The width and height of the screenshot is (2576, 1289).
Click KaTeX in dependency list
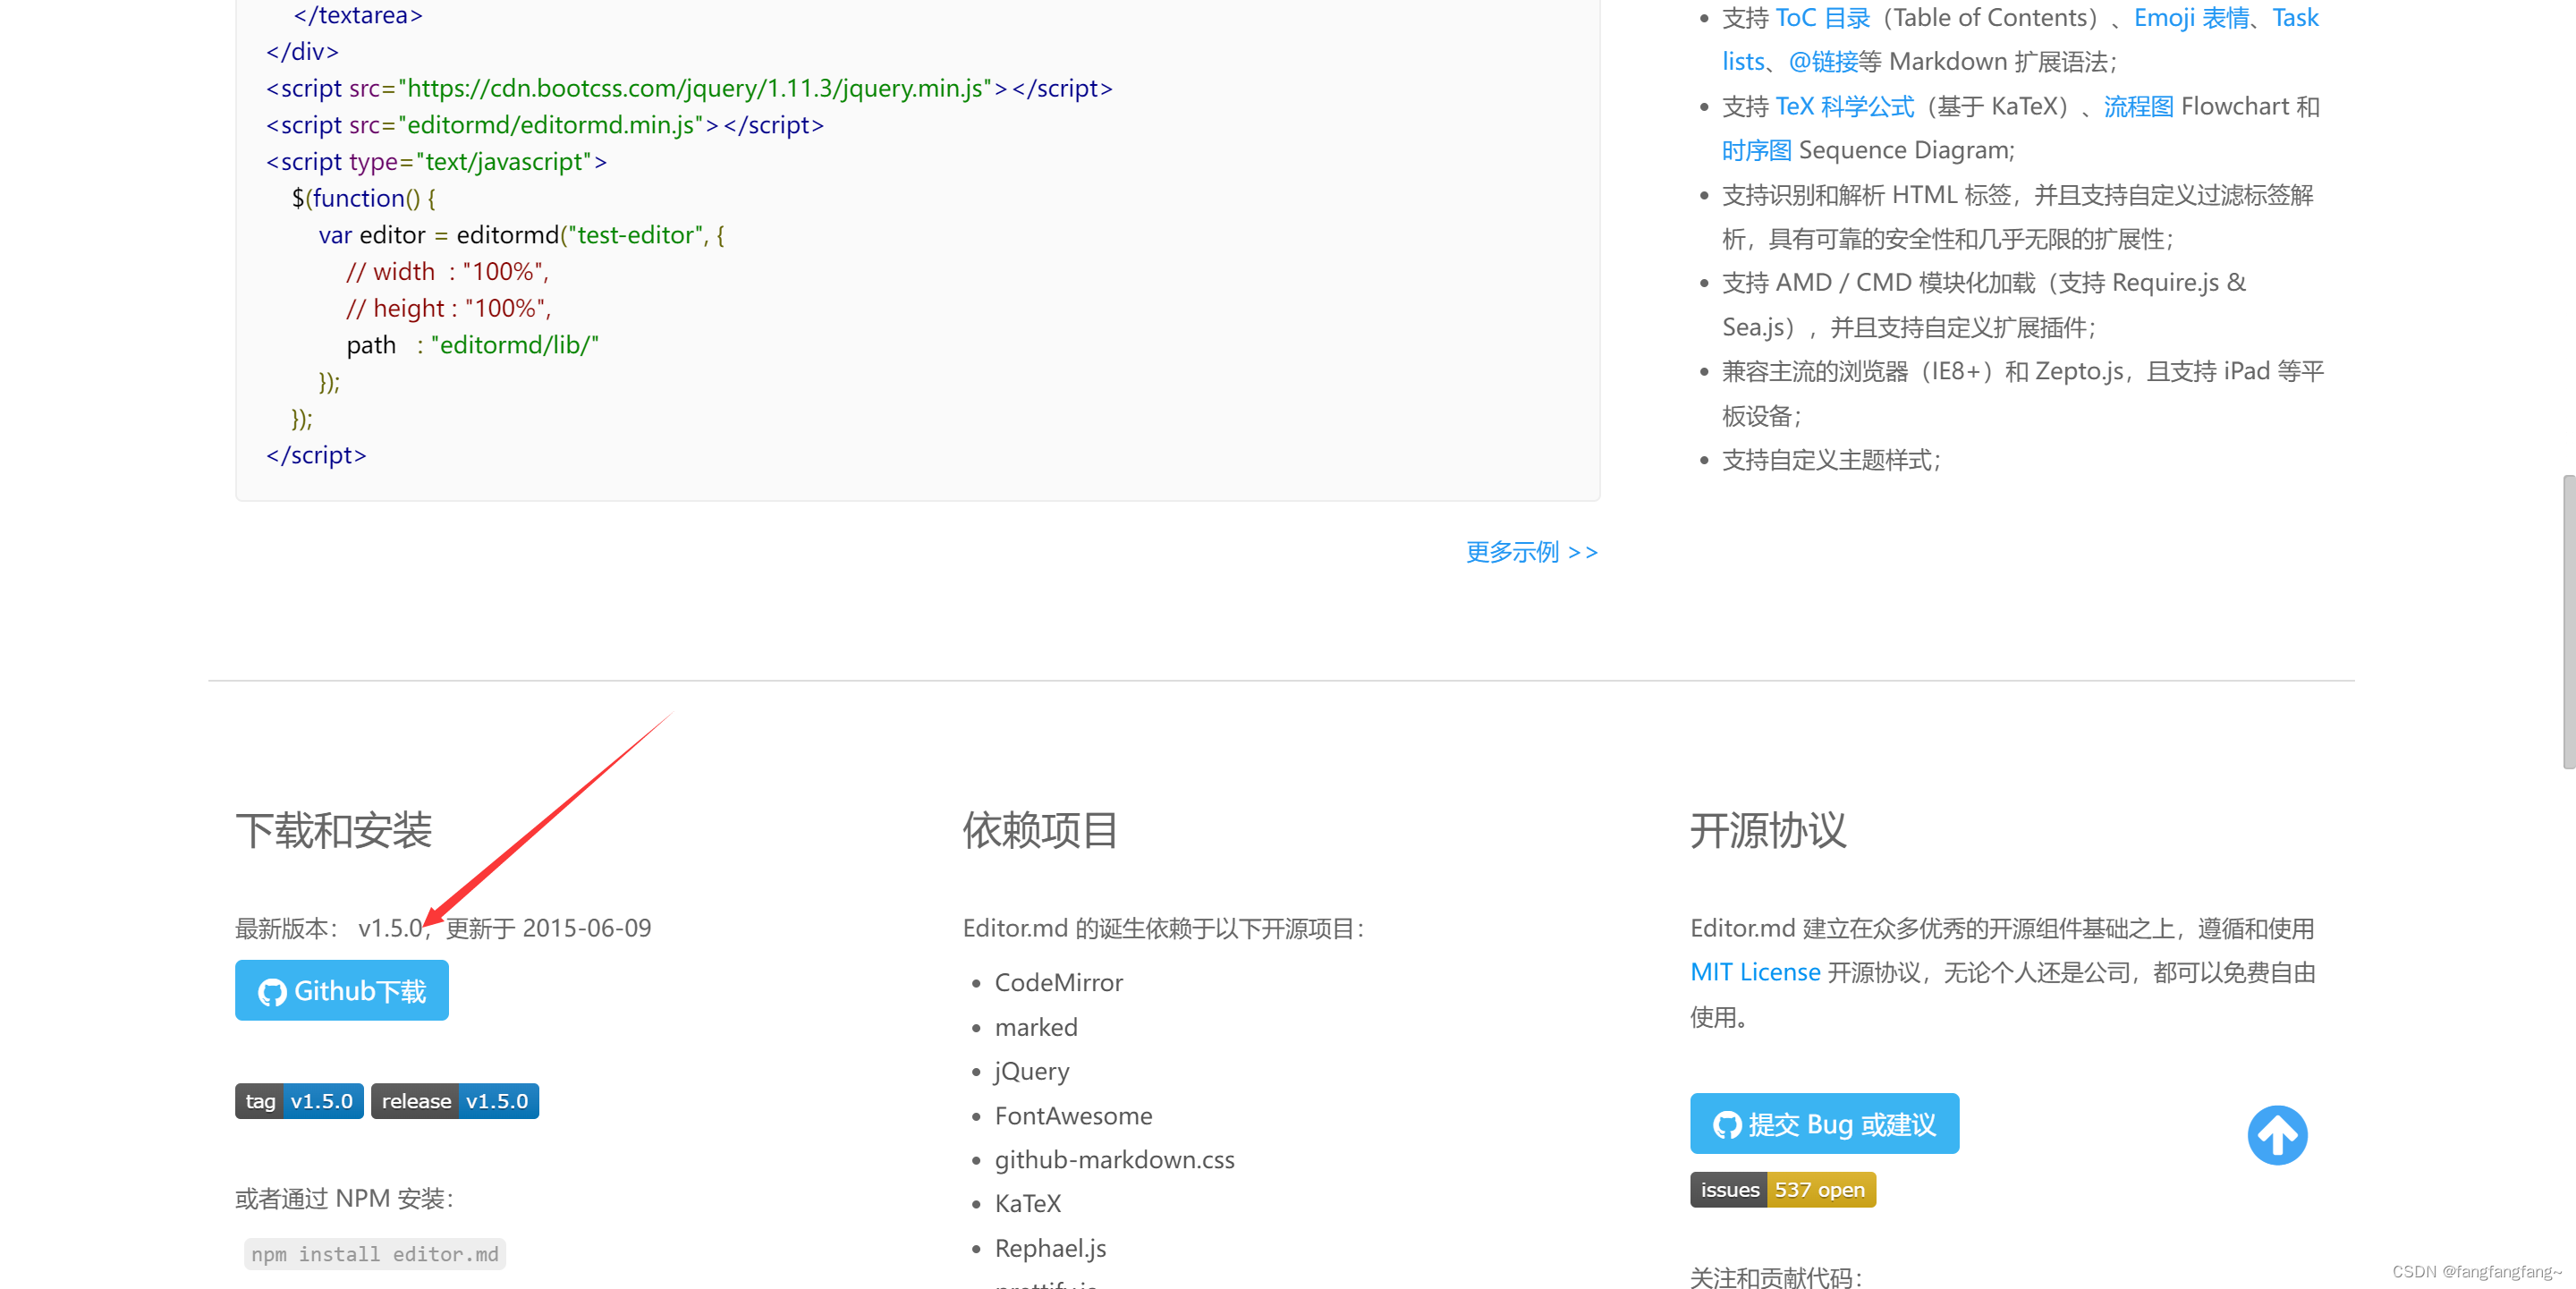coord(1027,1203)
